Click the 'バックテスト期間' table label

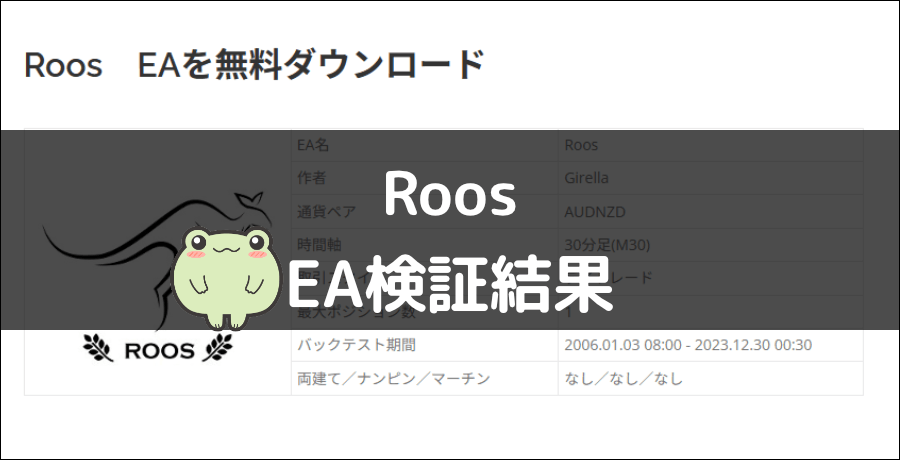(356, 345)
